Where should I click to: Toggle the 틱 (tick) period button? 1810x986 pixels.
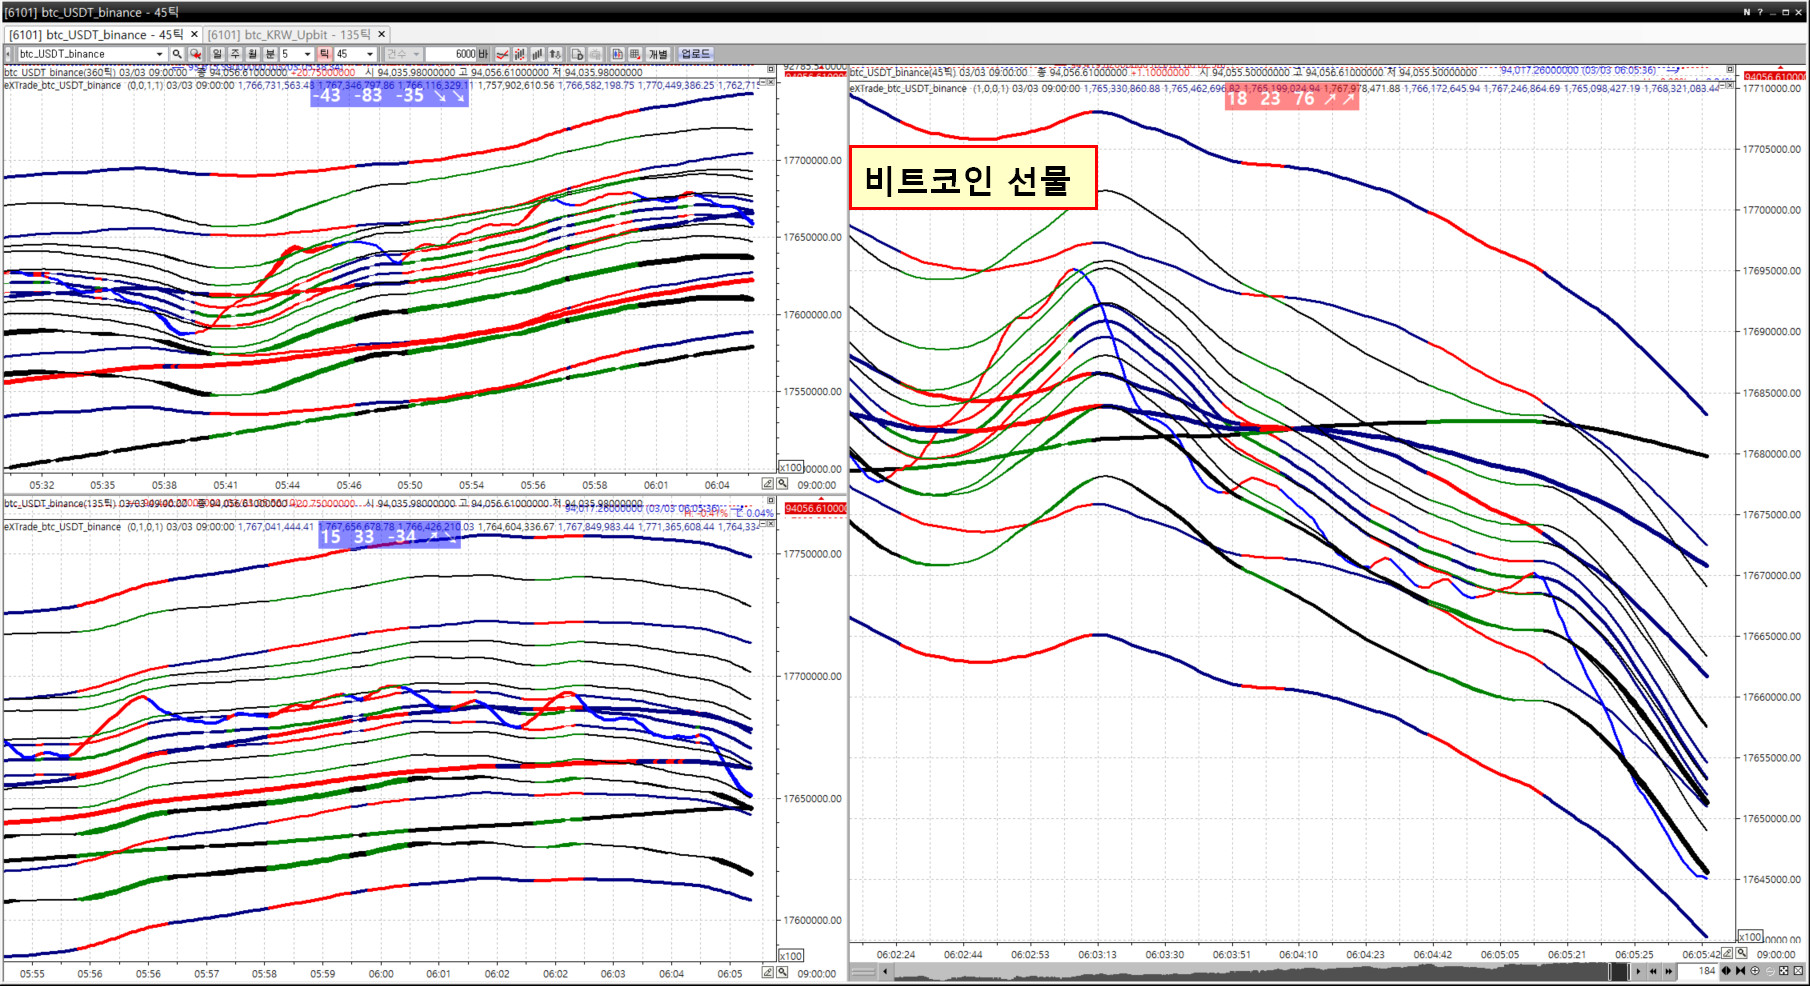[324, 54]
